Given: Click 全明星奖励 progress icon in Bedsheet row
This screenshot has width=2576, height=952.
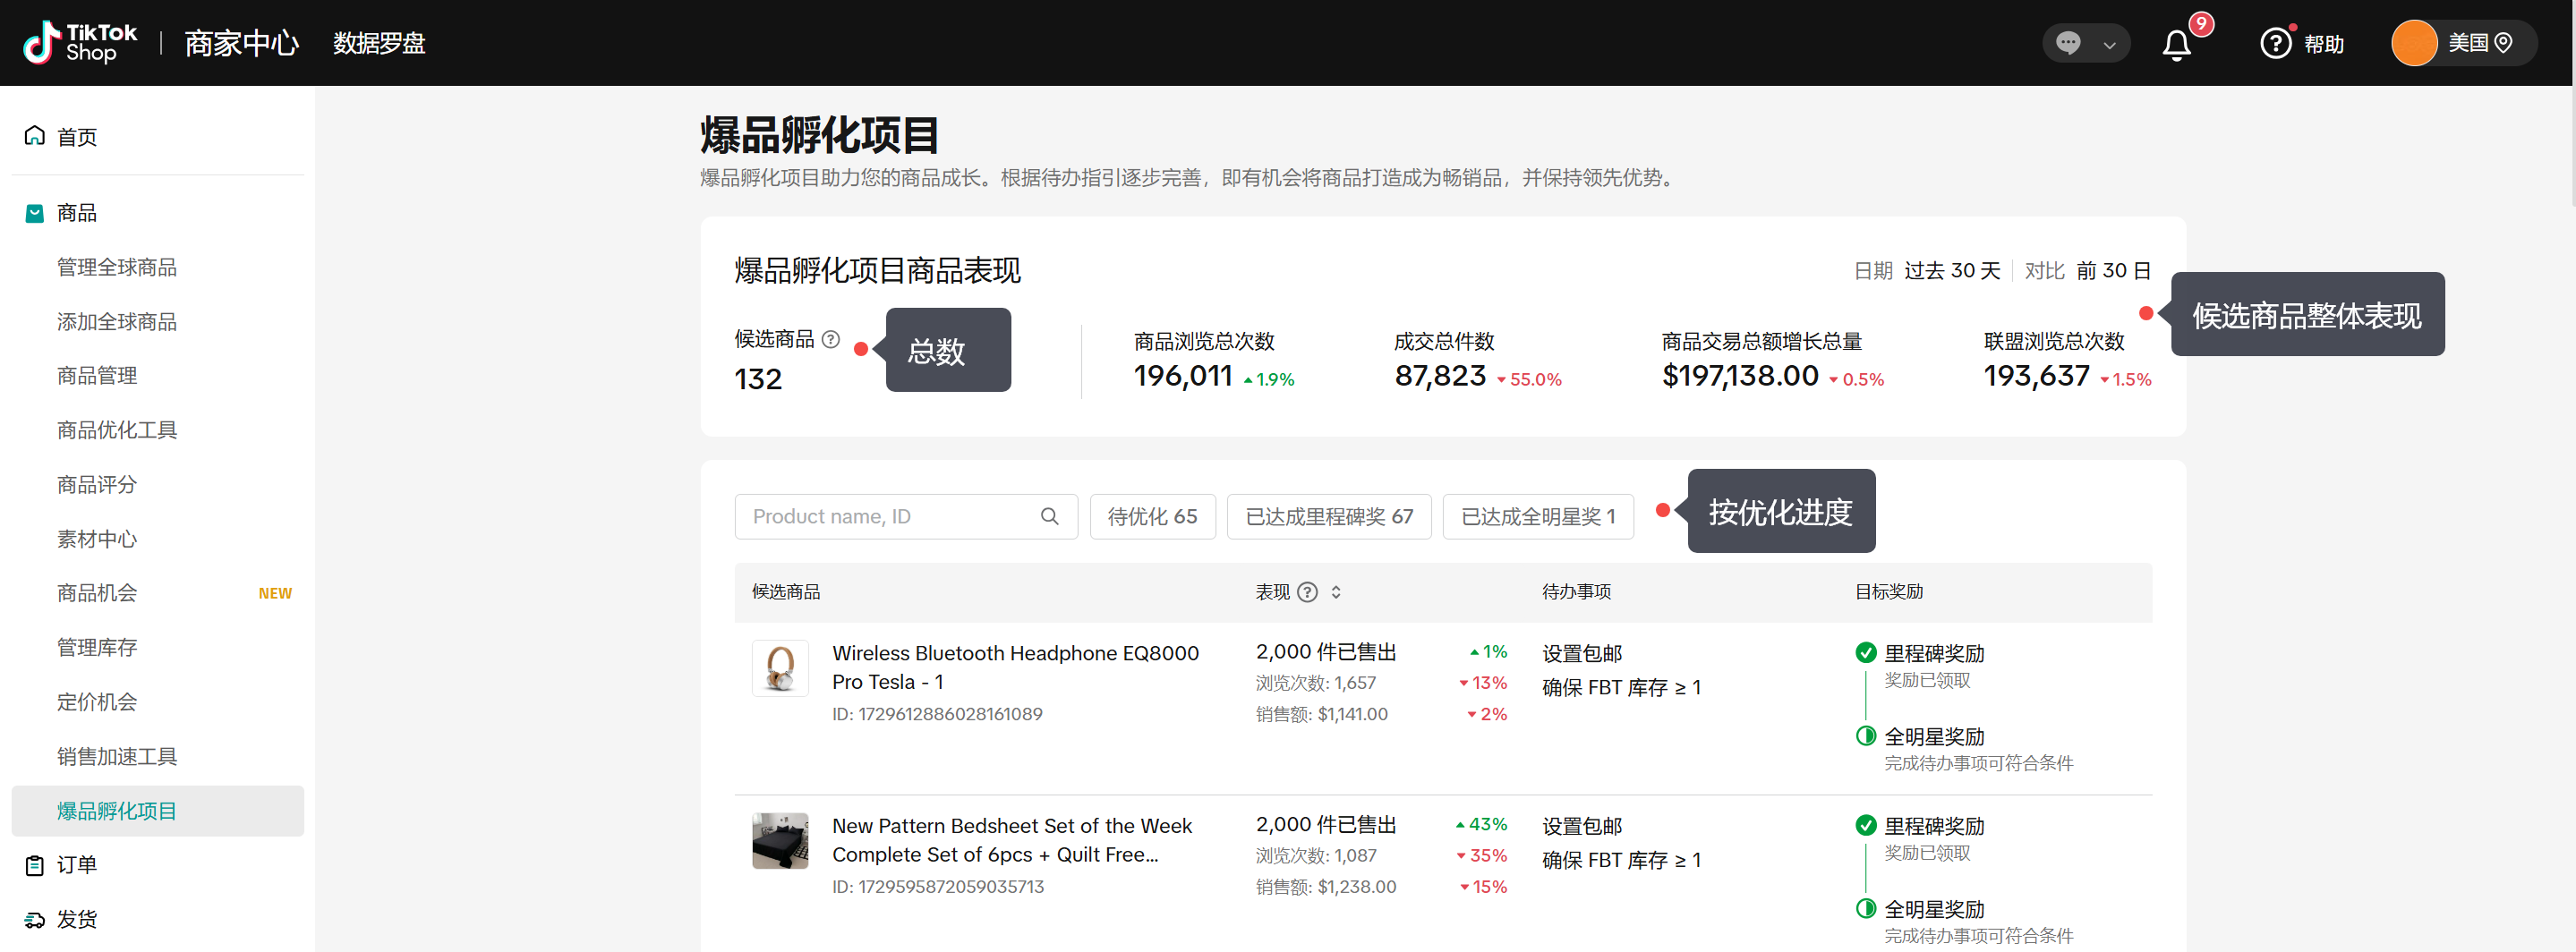Looking at the screenshot, I should [1865, 909].
